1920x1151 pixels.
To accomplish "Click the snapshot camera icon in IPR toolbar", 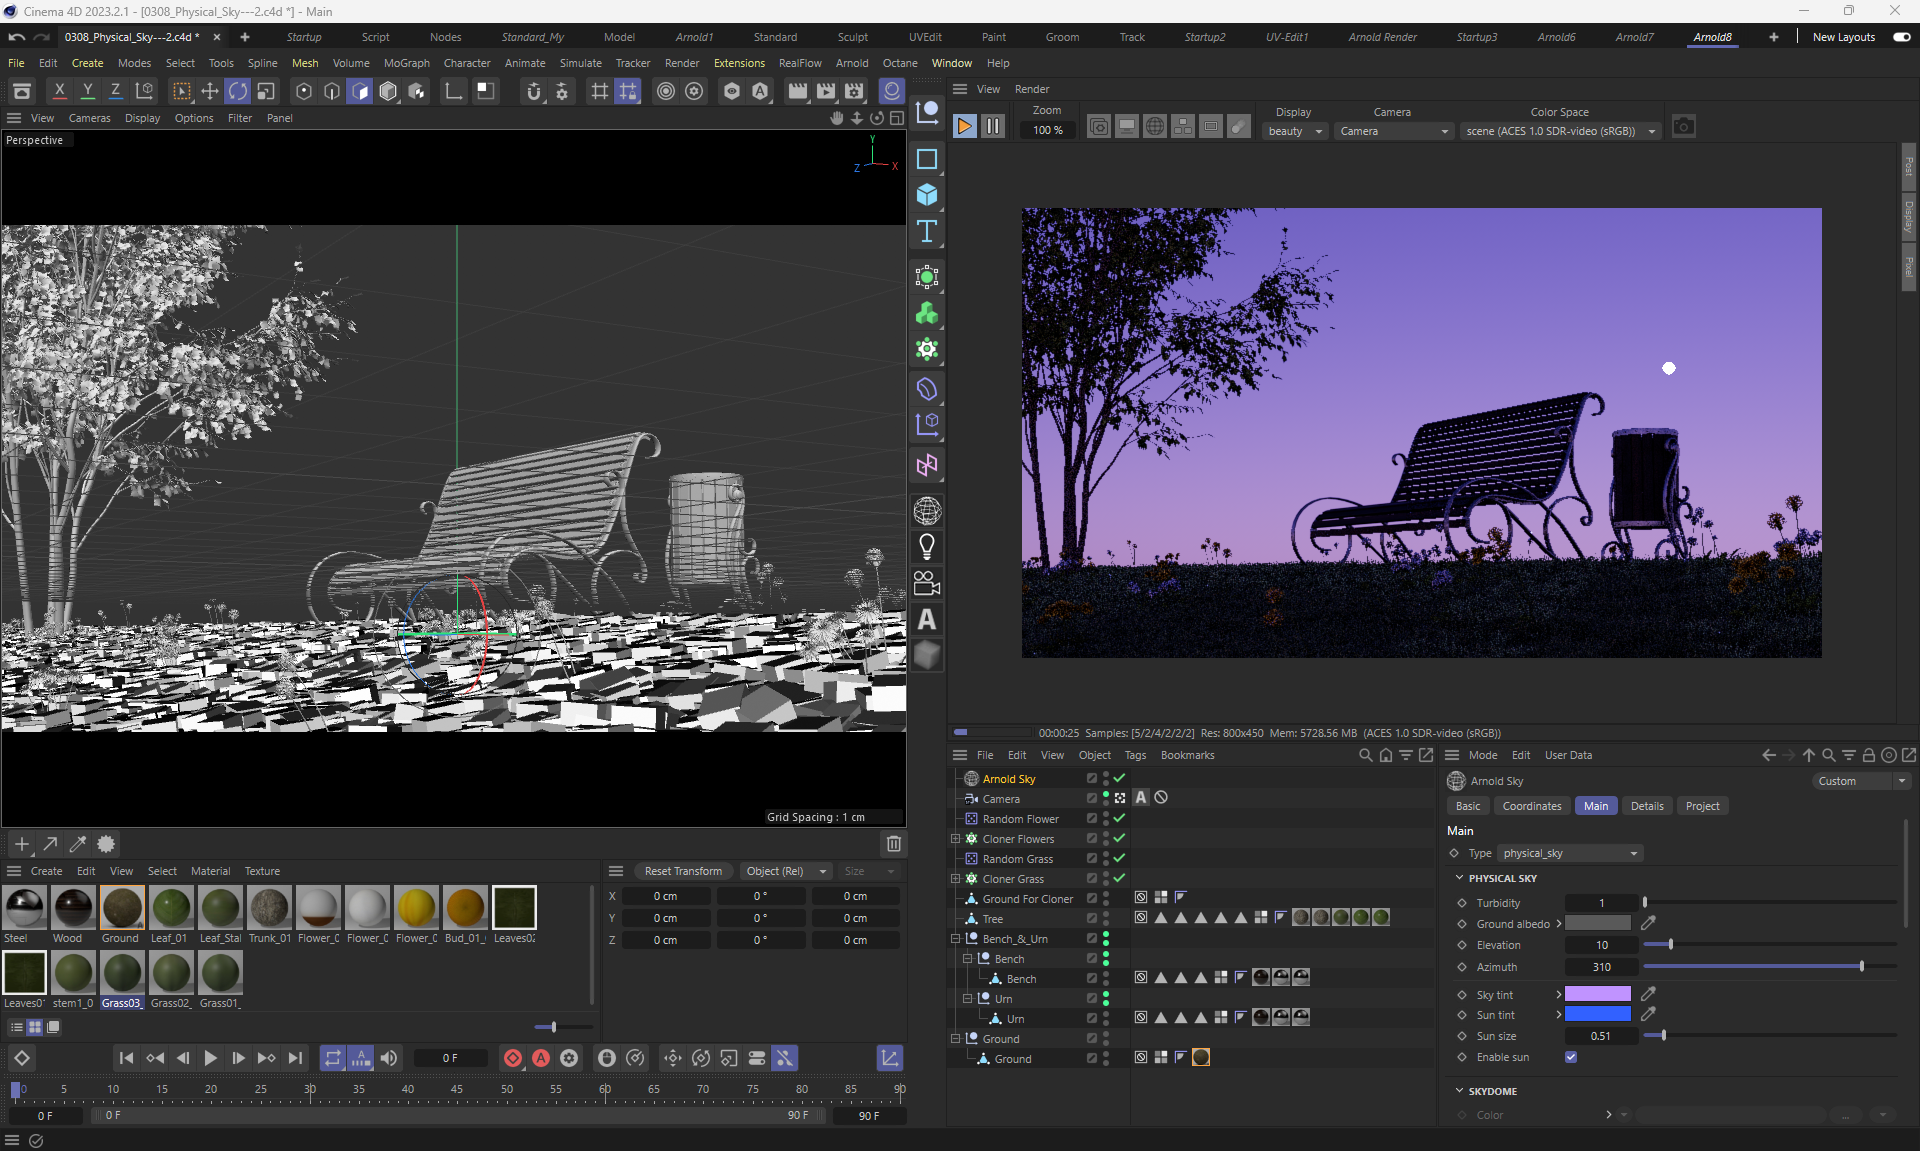I will click(1683, 127).
